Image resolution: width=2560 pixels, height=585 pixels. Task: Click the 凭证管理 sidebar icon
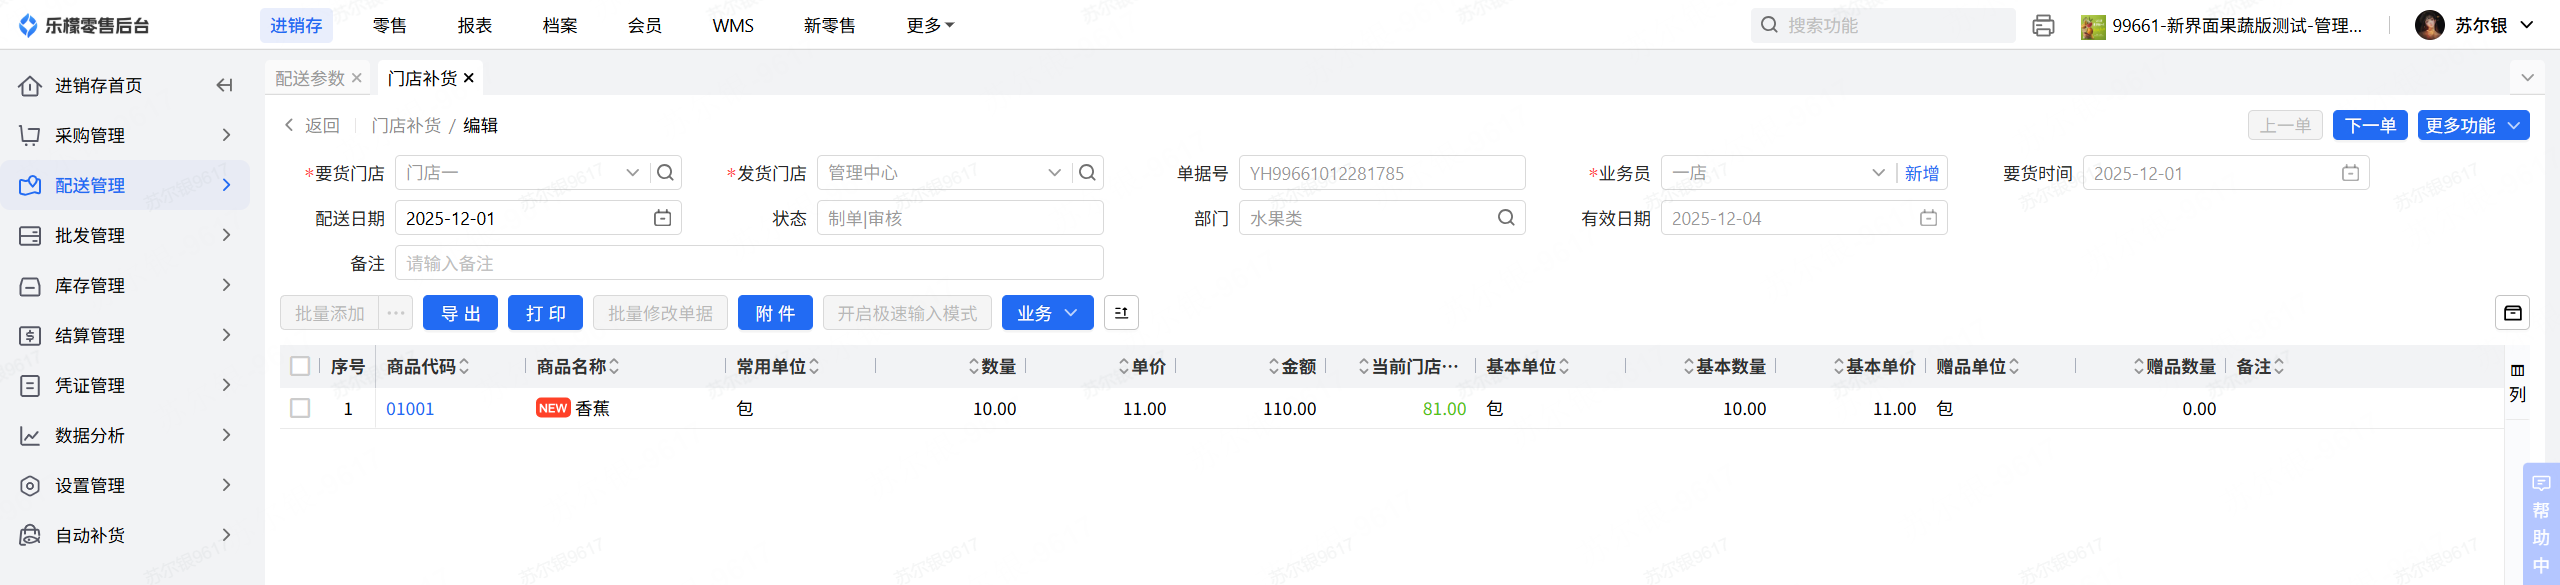[30, 386]
